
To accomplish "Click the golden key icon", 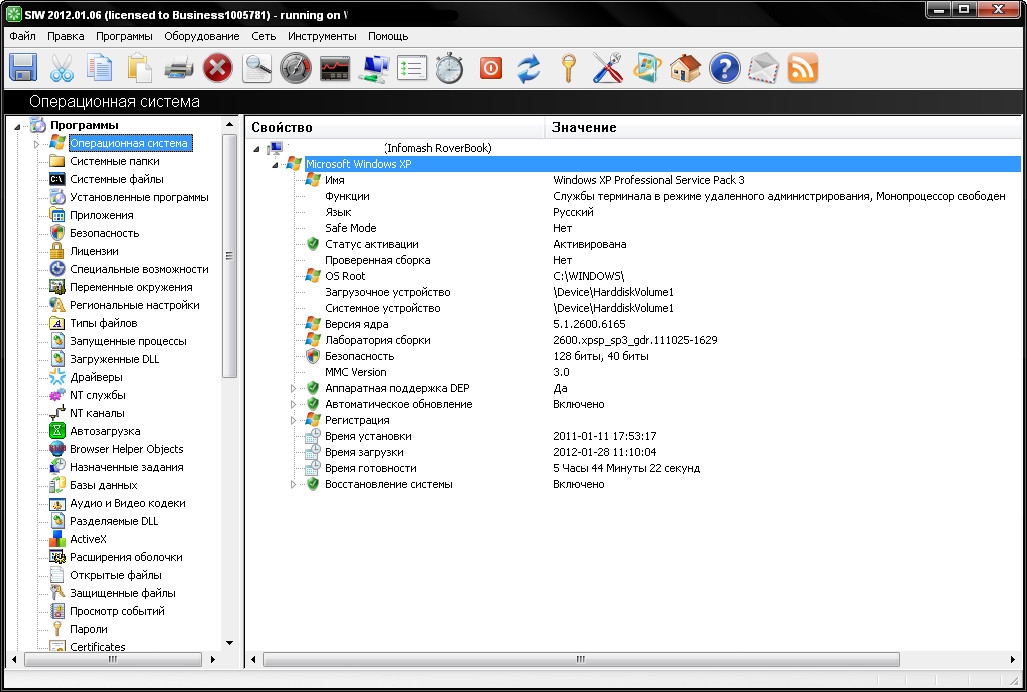I will point(568,68).
